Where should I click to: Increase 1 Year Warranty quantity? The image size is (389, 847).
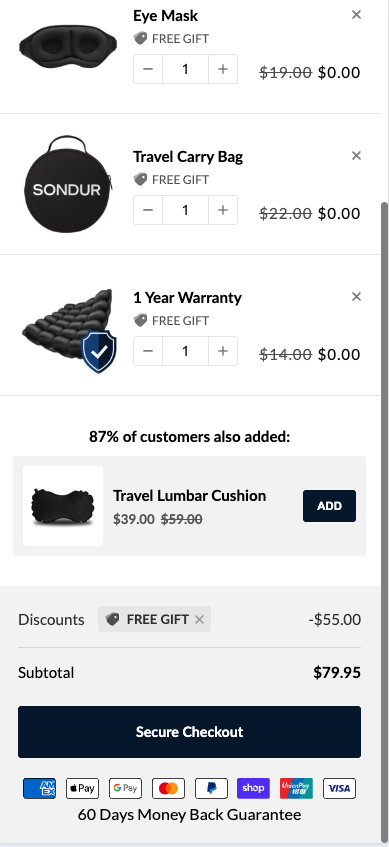(223, 351)
